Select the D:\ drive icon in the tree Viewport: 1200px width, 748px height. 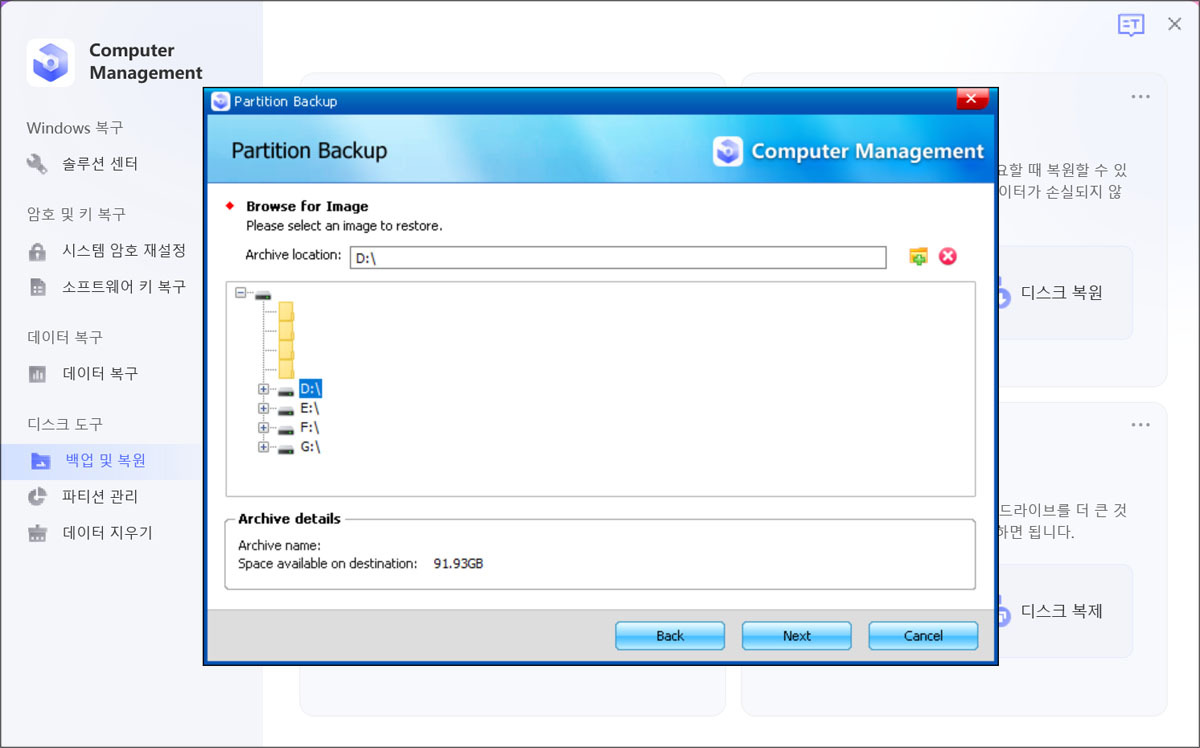coord(286,389)
